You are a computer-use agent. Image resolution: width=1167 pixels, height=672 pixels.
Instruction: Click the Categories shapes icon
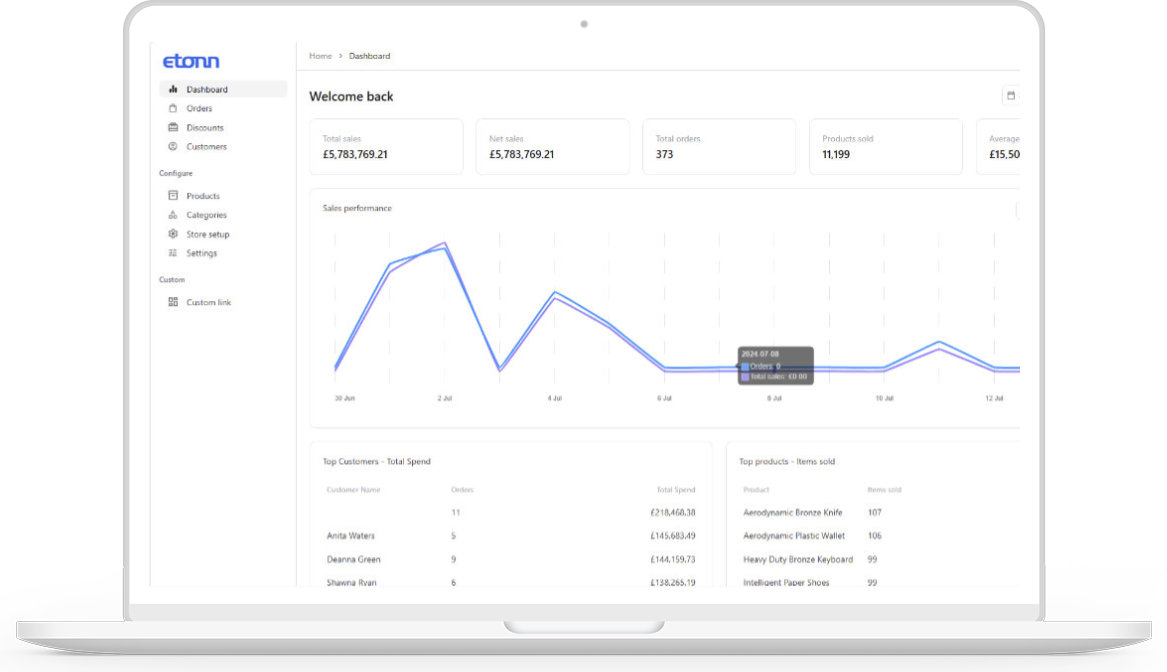[x=173, y=215]
